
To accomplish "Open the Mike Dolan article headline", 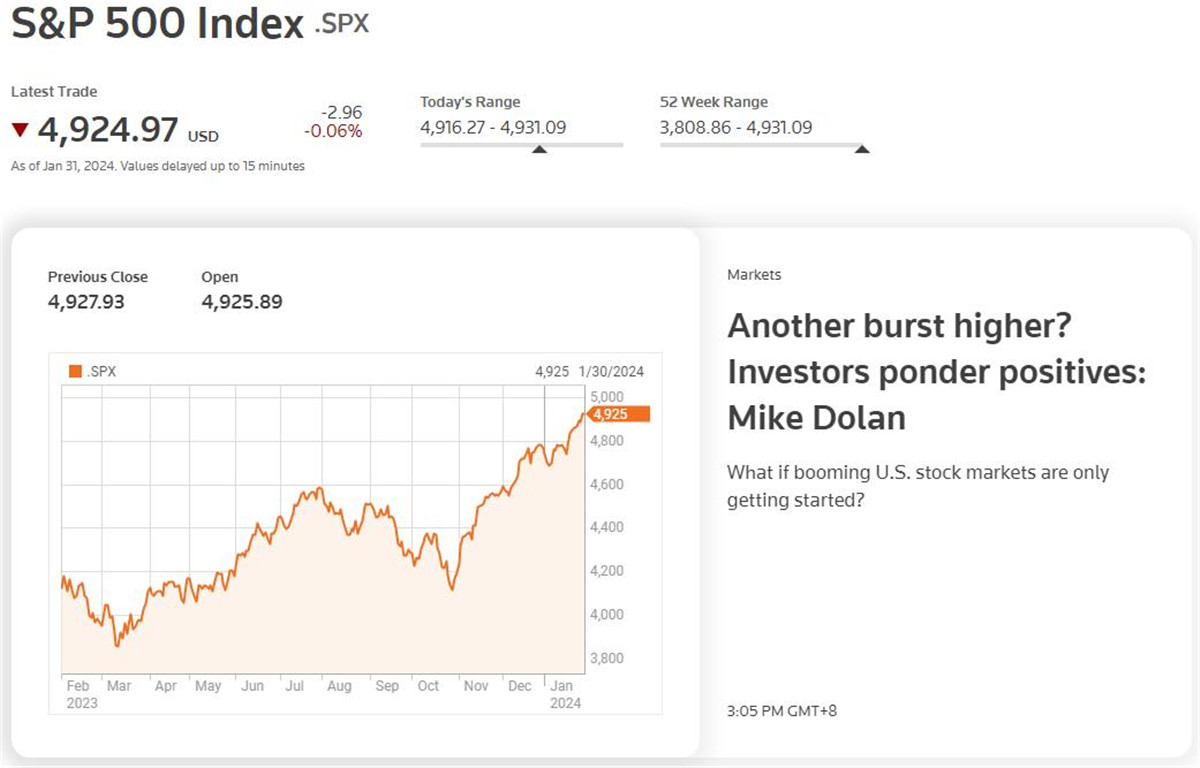I will [x=936, y=371].
